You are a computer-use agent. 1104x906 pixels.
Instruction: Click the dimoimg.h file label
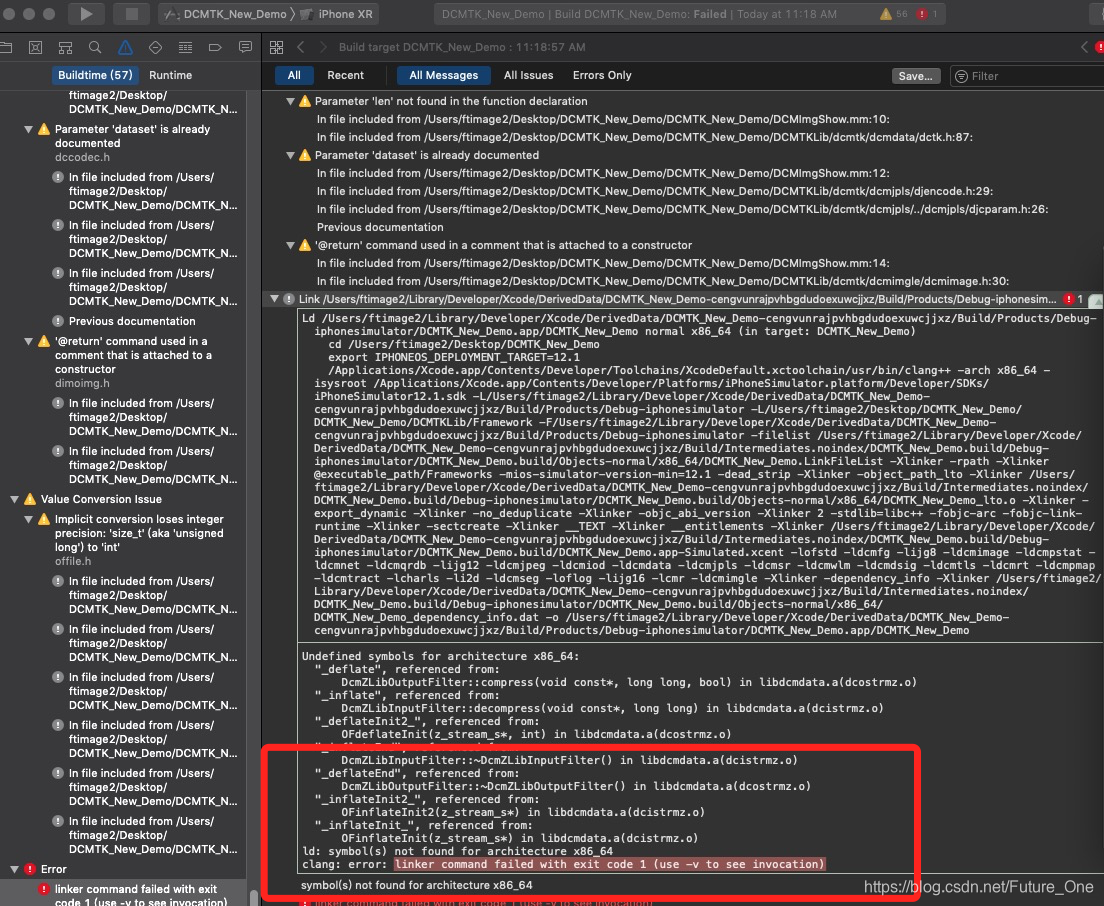pos(82,384)
